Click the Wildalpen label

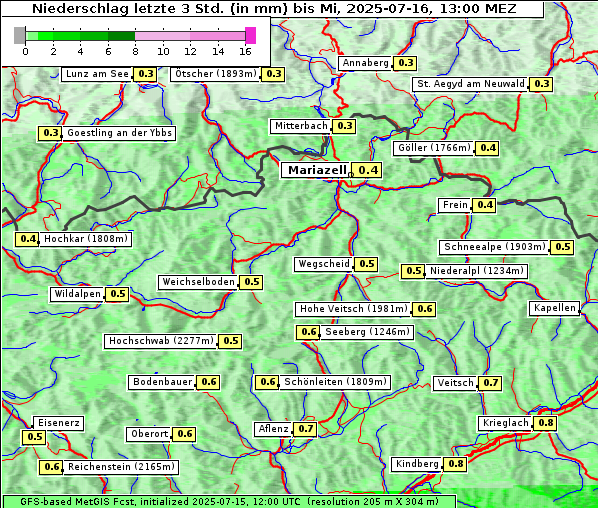point(77,294)
